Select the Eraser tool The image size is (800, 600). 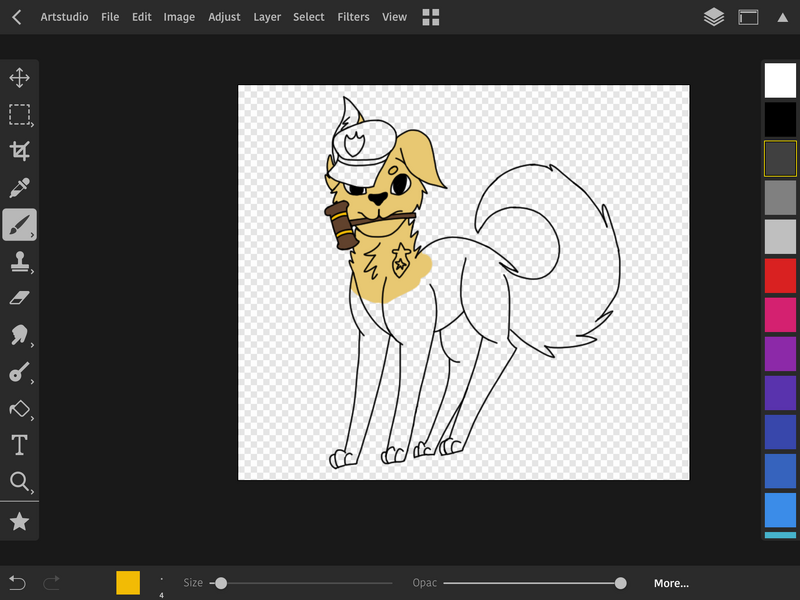pos(19,298)
